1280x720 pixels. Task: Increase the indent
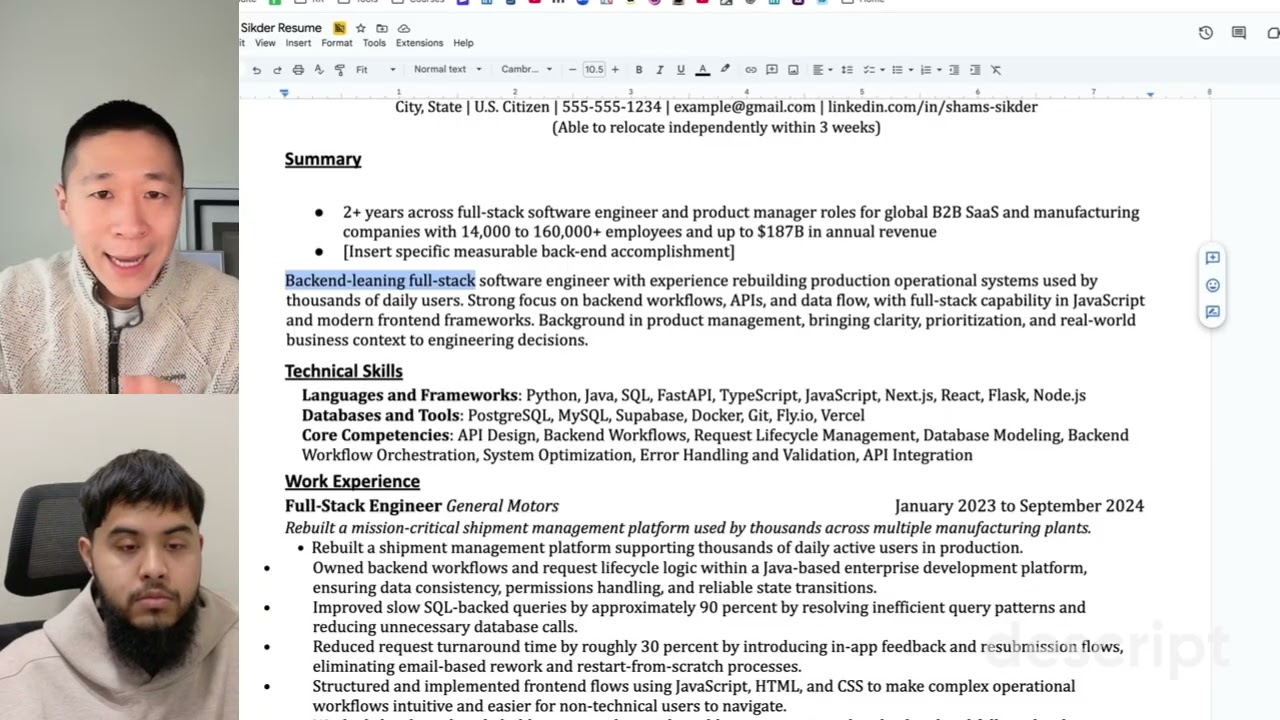(975, 70)
